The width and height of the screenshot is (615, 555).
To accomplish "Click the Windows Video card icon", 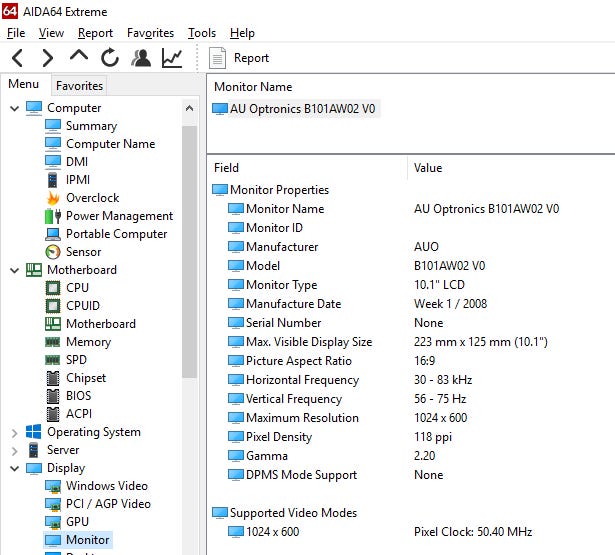I will (53, 486).
